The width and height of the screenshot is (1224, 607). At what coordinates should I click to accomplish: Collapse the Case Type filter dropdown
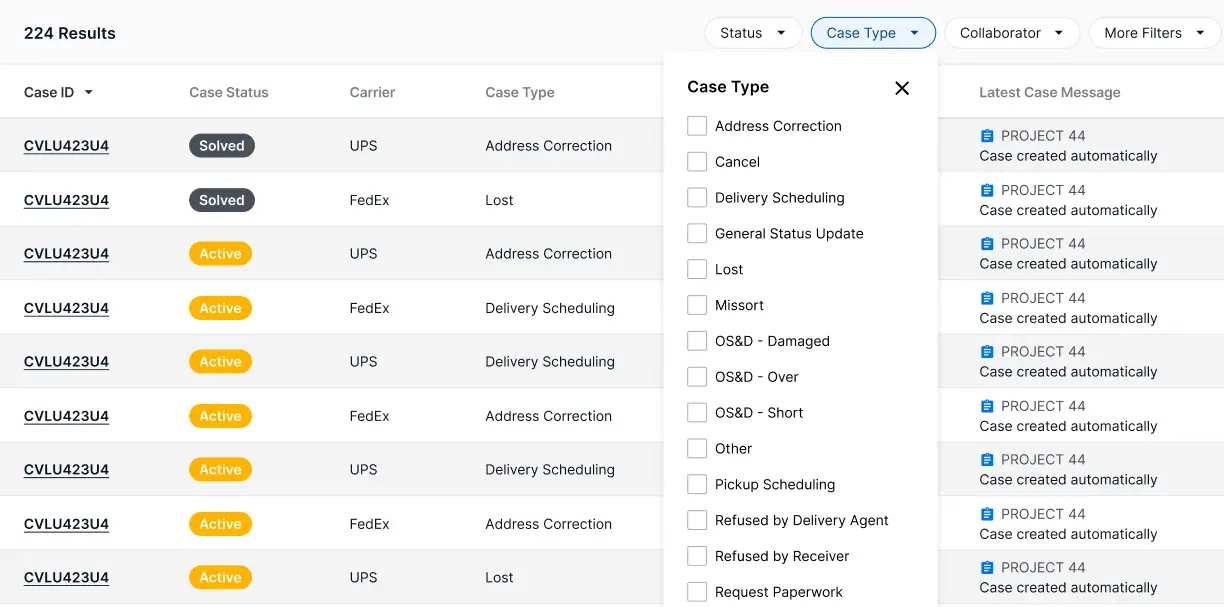click(x=872, y=33)
